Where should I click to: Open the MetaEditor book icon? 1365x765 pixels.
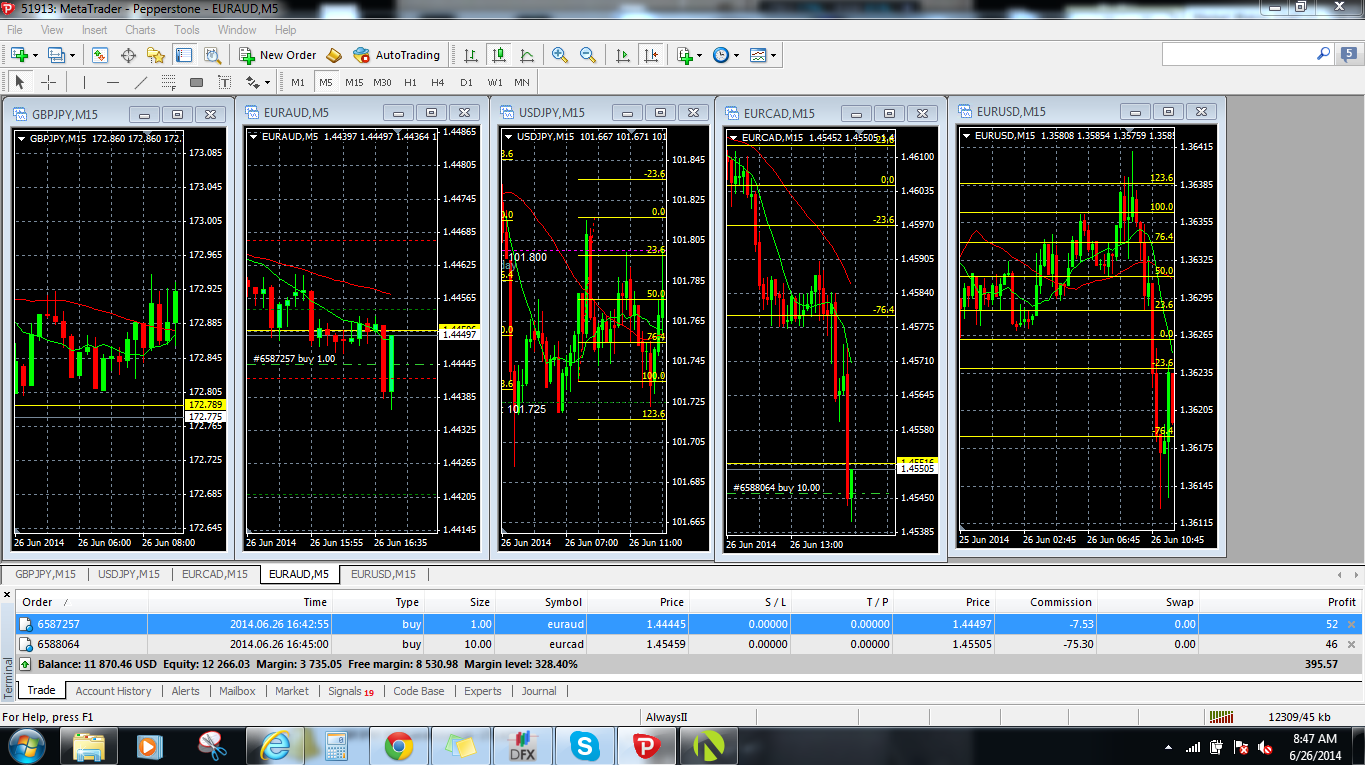[x=334, y=55]
